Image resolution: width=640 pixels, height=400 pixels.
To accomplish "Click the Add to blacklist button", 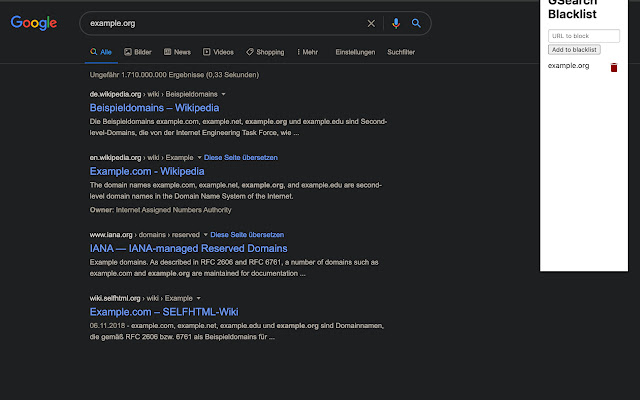I will 574,50.
